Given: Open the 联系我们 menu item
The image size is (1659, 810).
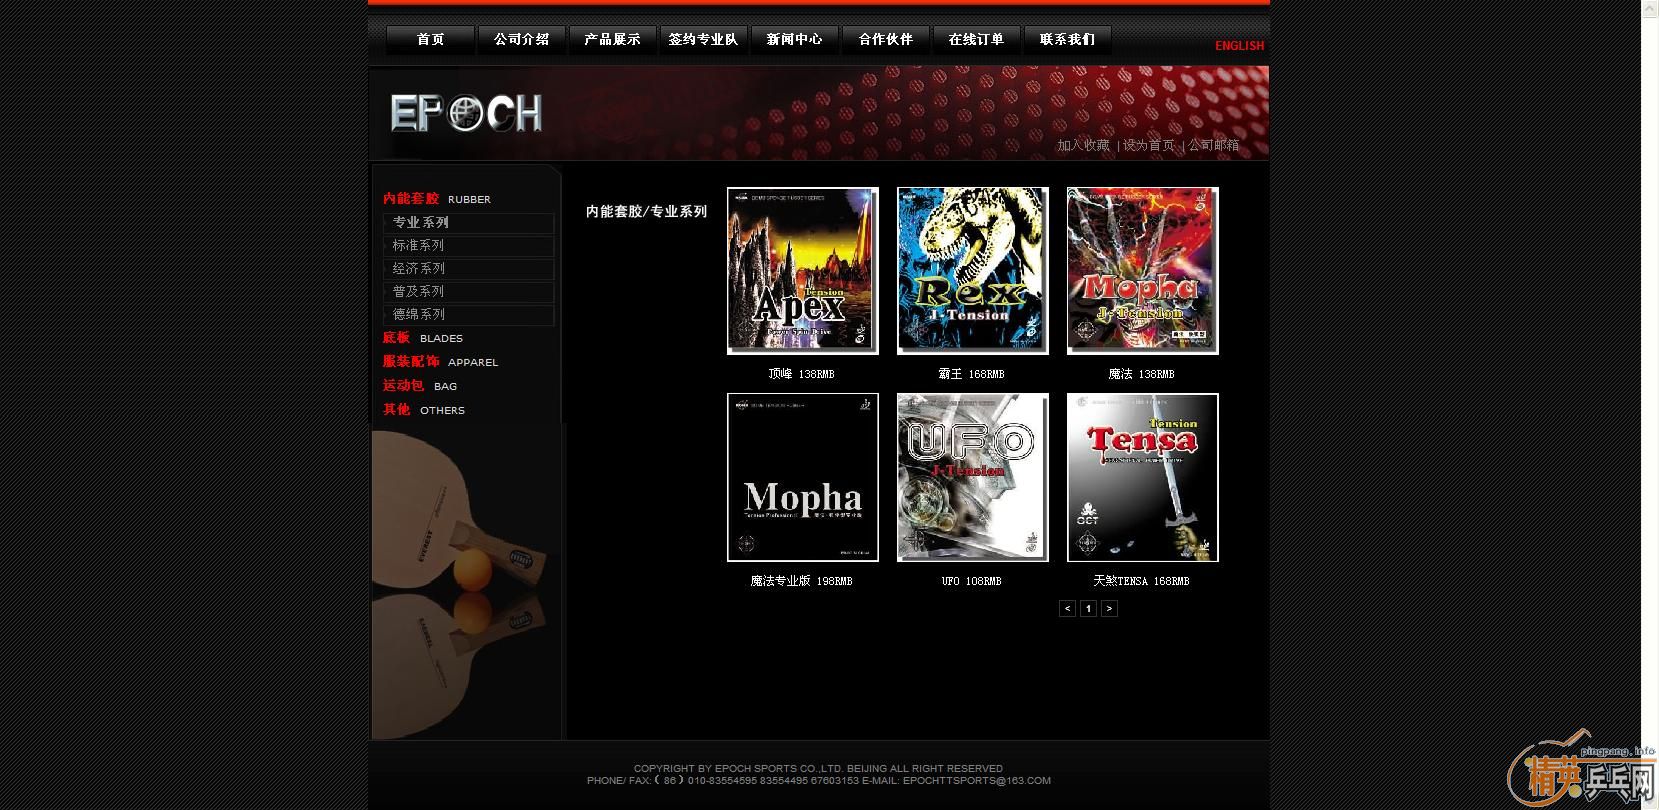Looking at the screenshot, I should (1067, 40).
